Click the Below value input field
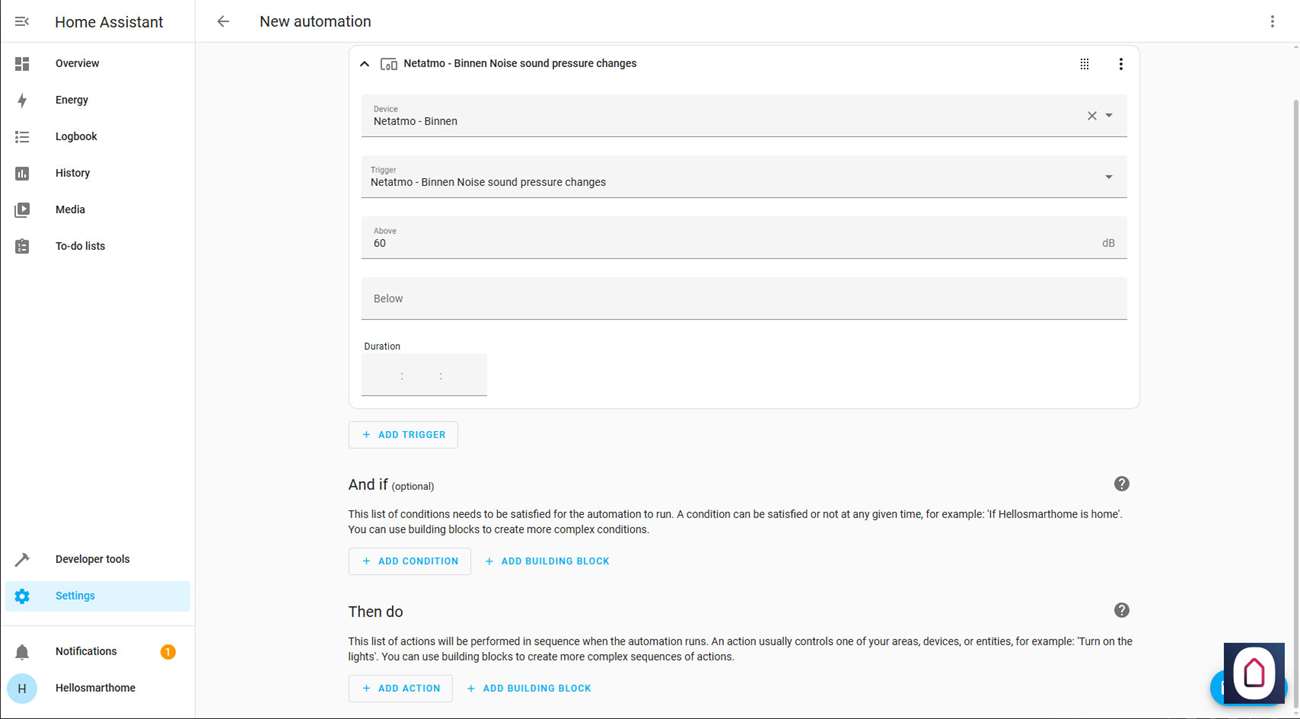The height and width of the screenshot is (719, 1300). pyautogui.click(x=743, y=299)
